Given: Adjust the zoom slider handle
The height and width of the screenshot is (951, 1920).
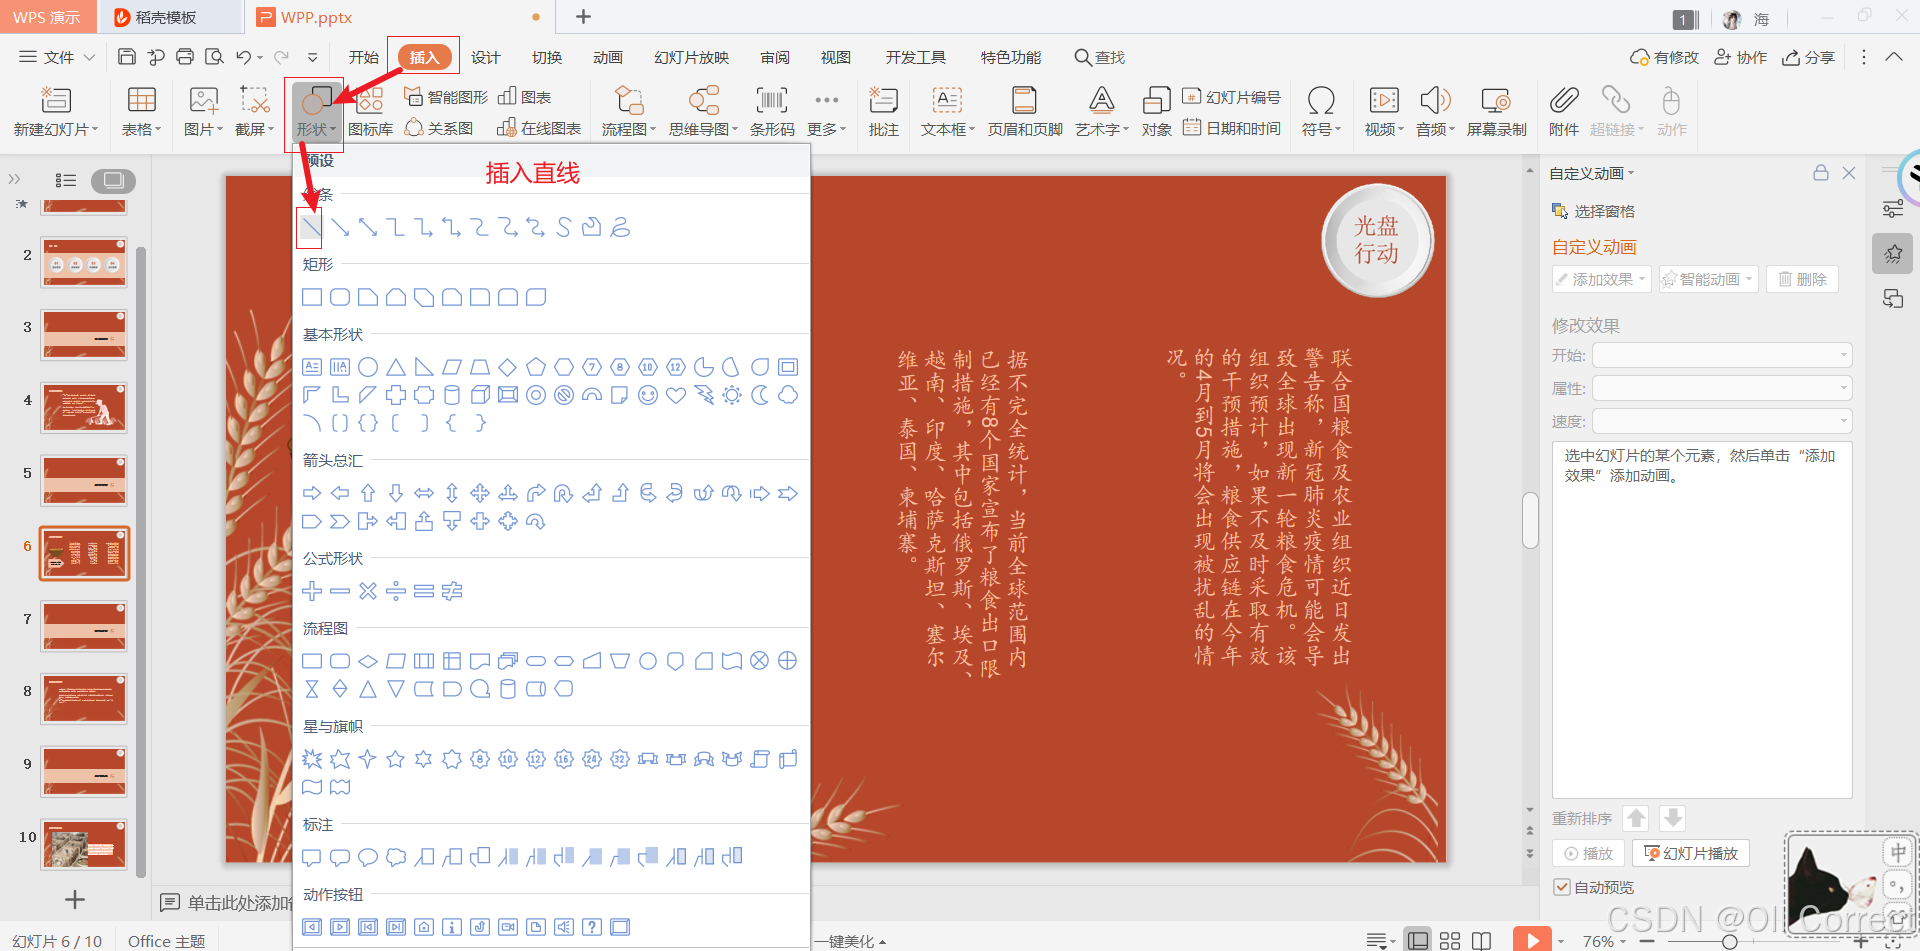Looking at the screenshot, I should click(1729, 941).
